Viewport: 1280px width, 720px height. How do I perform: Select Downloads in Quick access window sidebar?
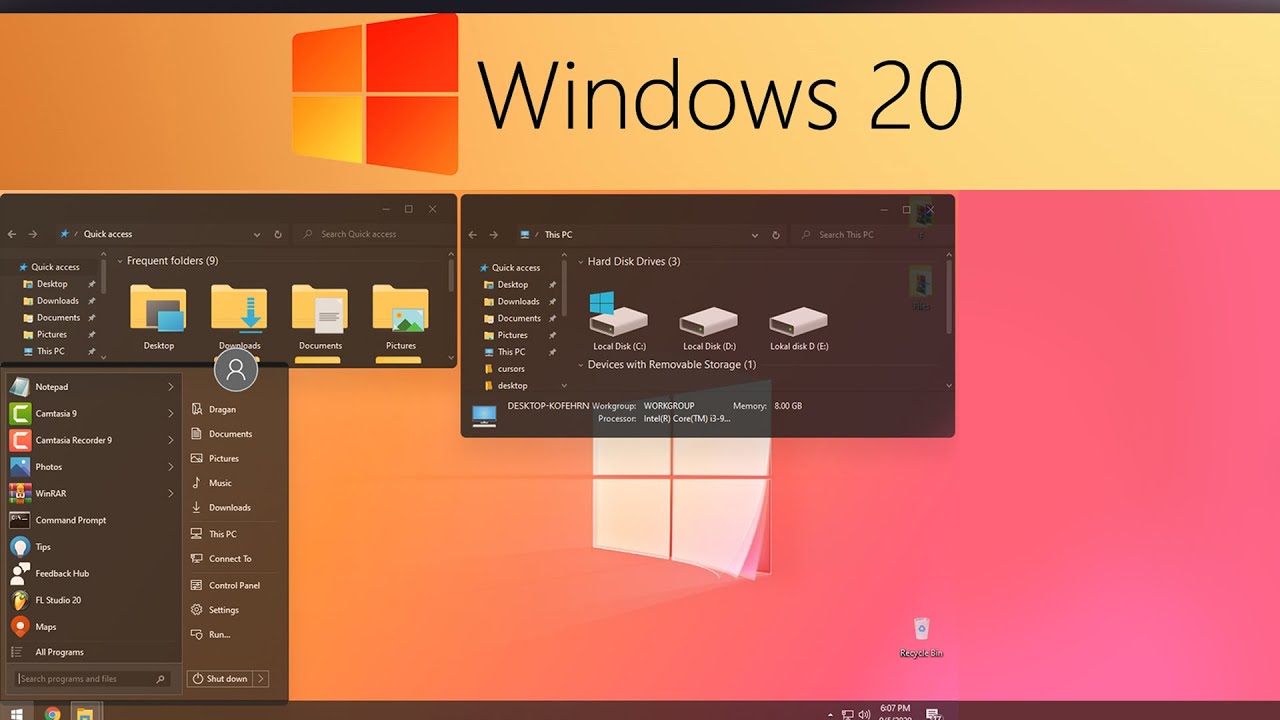click(x=58, y=301)
